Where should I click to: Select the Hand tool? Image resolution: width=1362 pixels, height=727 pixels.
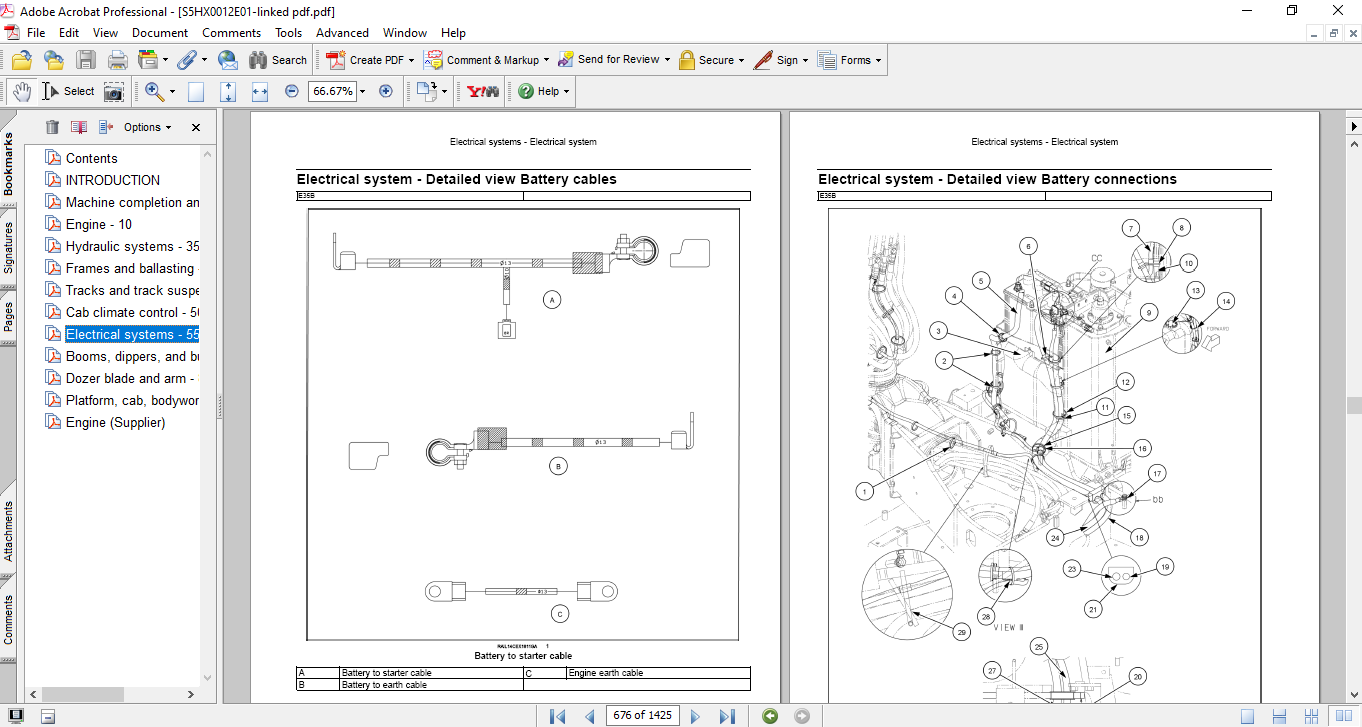pos(22,91)
